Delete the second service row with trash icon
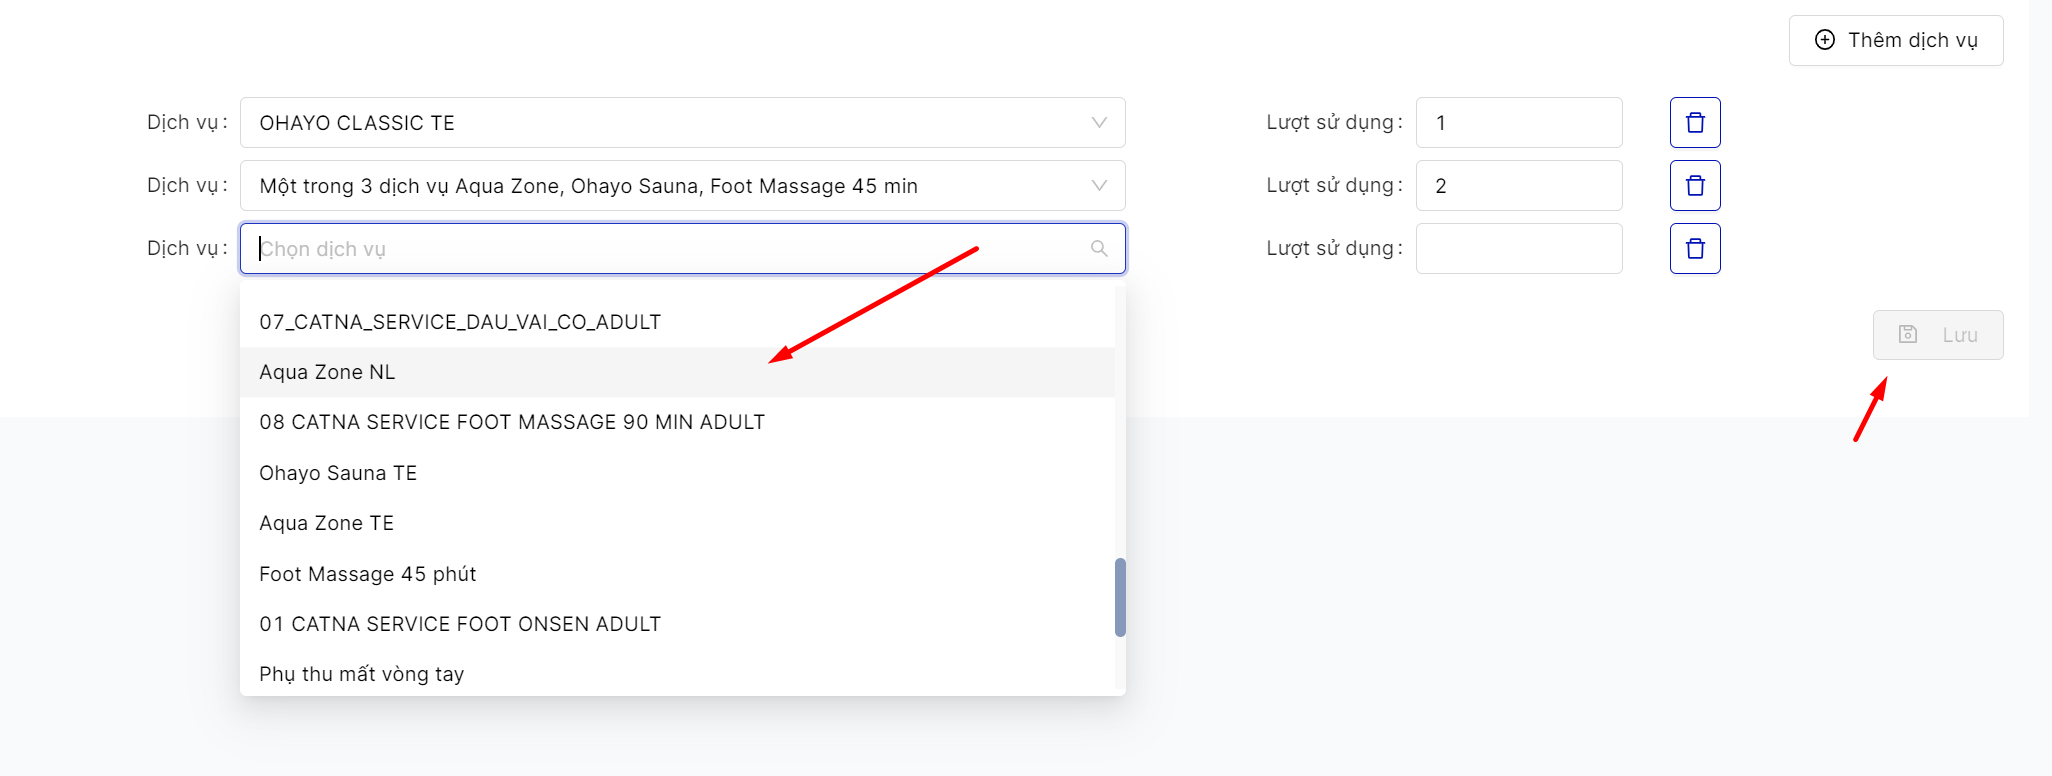The image size is (2052, 776). point(1695,186)
